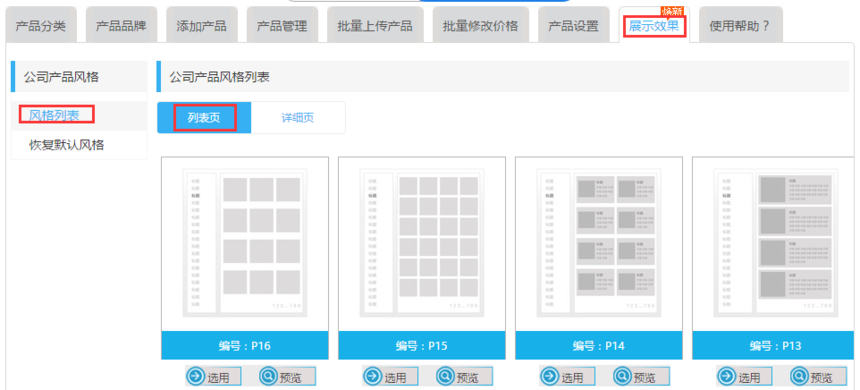Open the 批量修改价格 tab
Screen dimensions: 860x390
point(480,25)
